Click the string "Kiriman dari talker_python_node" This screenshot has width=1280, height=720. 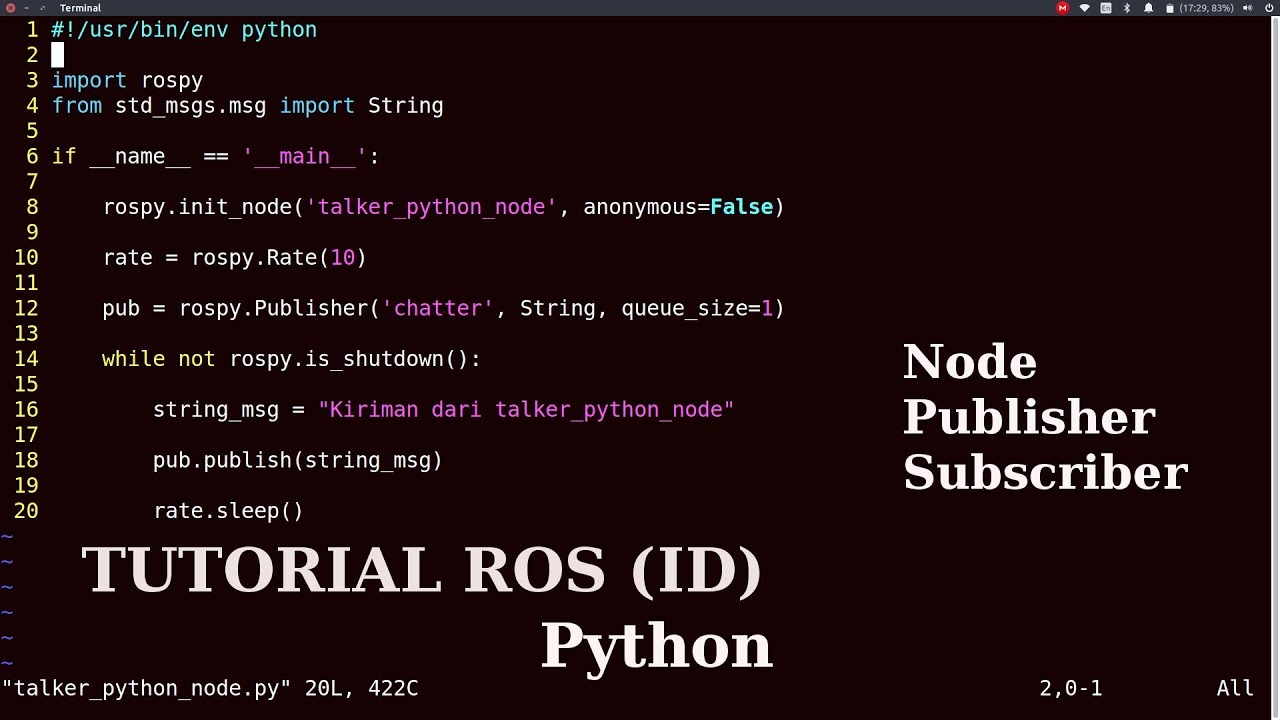click(526, 410)
